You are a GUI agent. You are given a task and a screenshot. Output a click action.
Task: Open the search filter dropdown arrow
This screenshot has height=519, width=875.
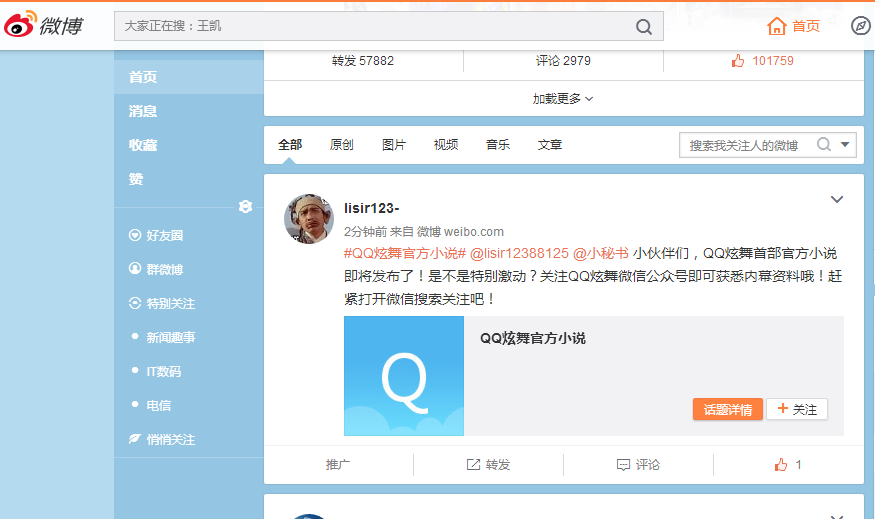point(845,145)
